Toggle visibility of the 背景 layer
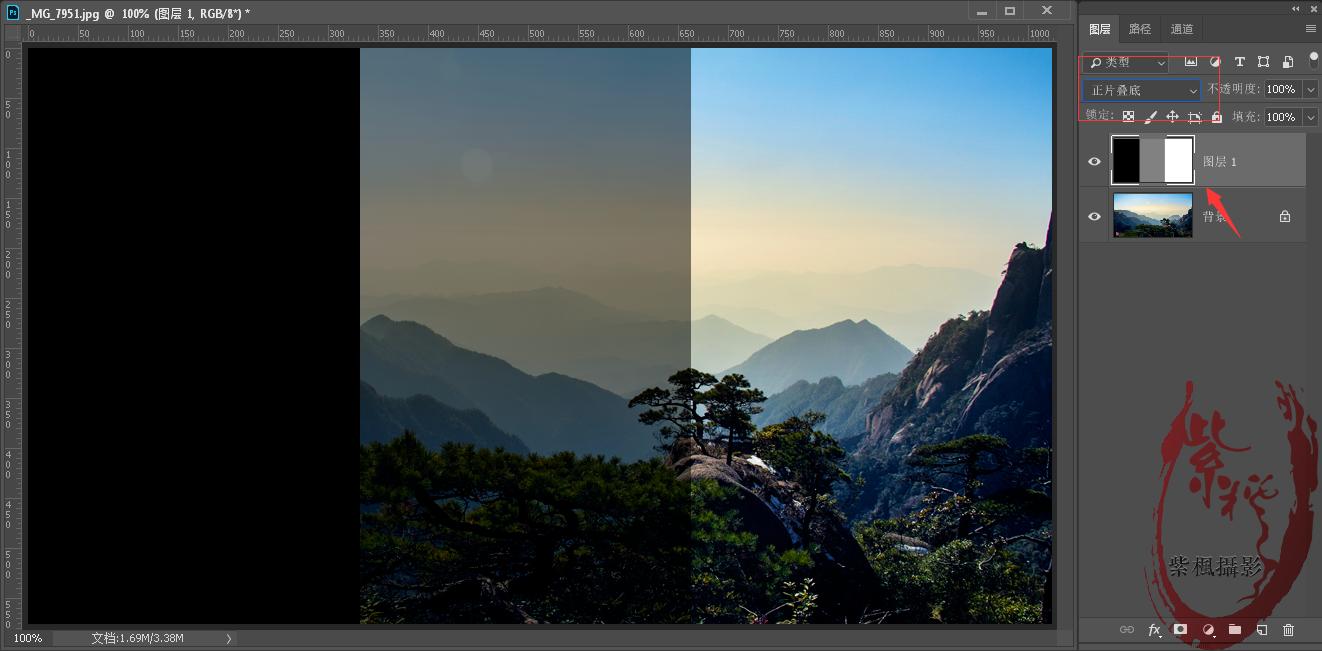Viewport: 1322px width, 651px height. coord(1094,216)
